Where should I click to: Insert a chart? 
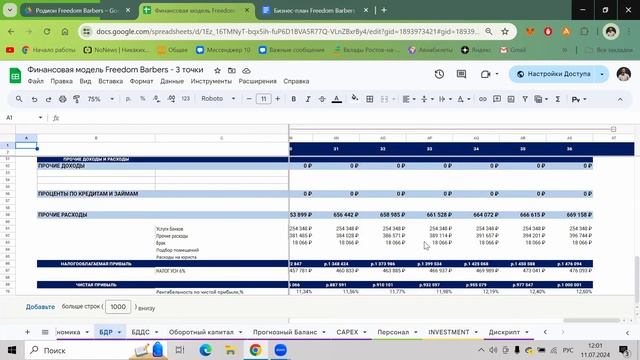click(x=511, y=99)
